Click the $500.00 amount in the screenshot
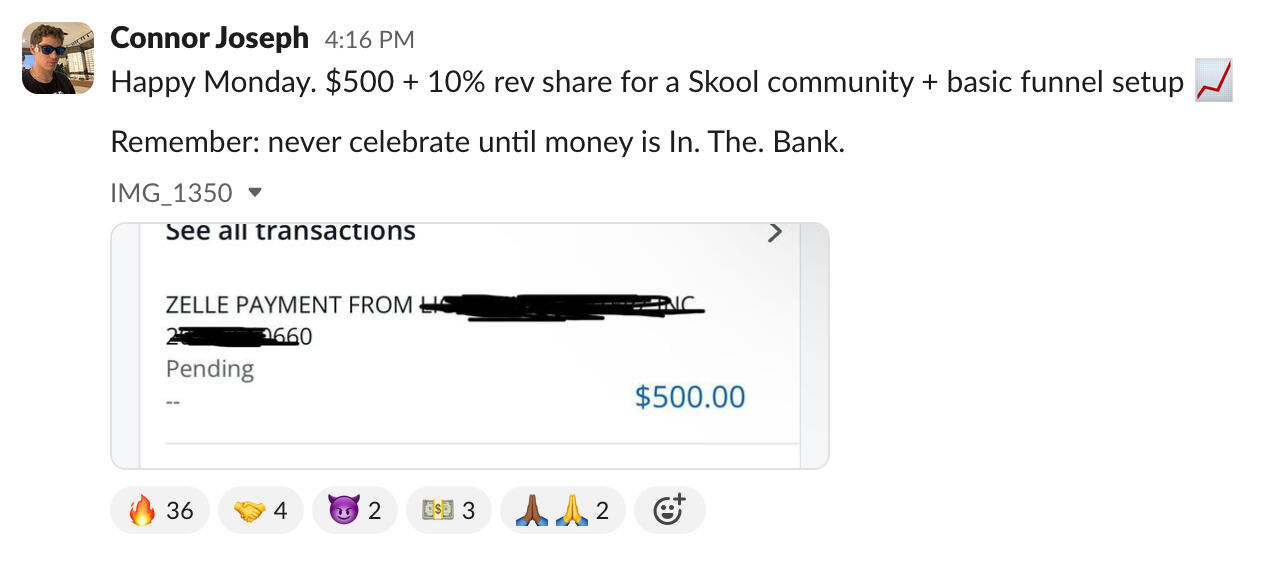1268x562 pixels. click(x=690, y=397)
